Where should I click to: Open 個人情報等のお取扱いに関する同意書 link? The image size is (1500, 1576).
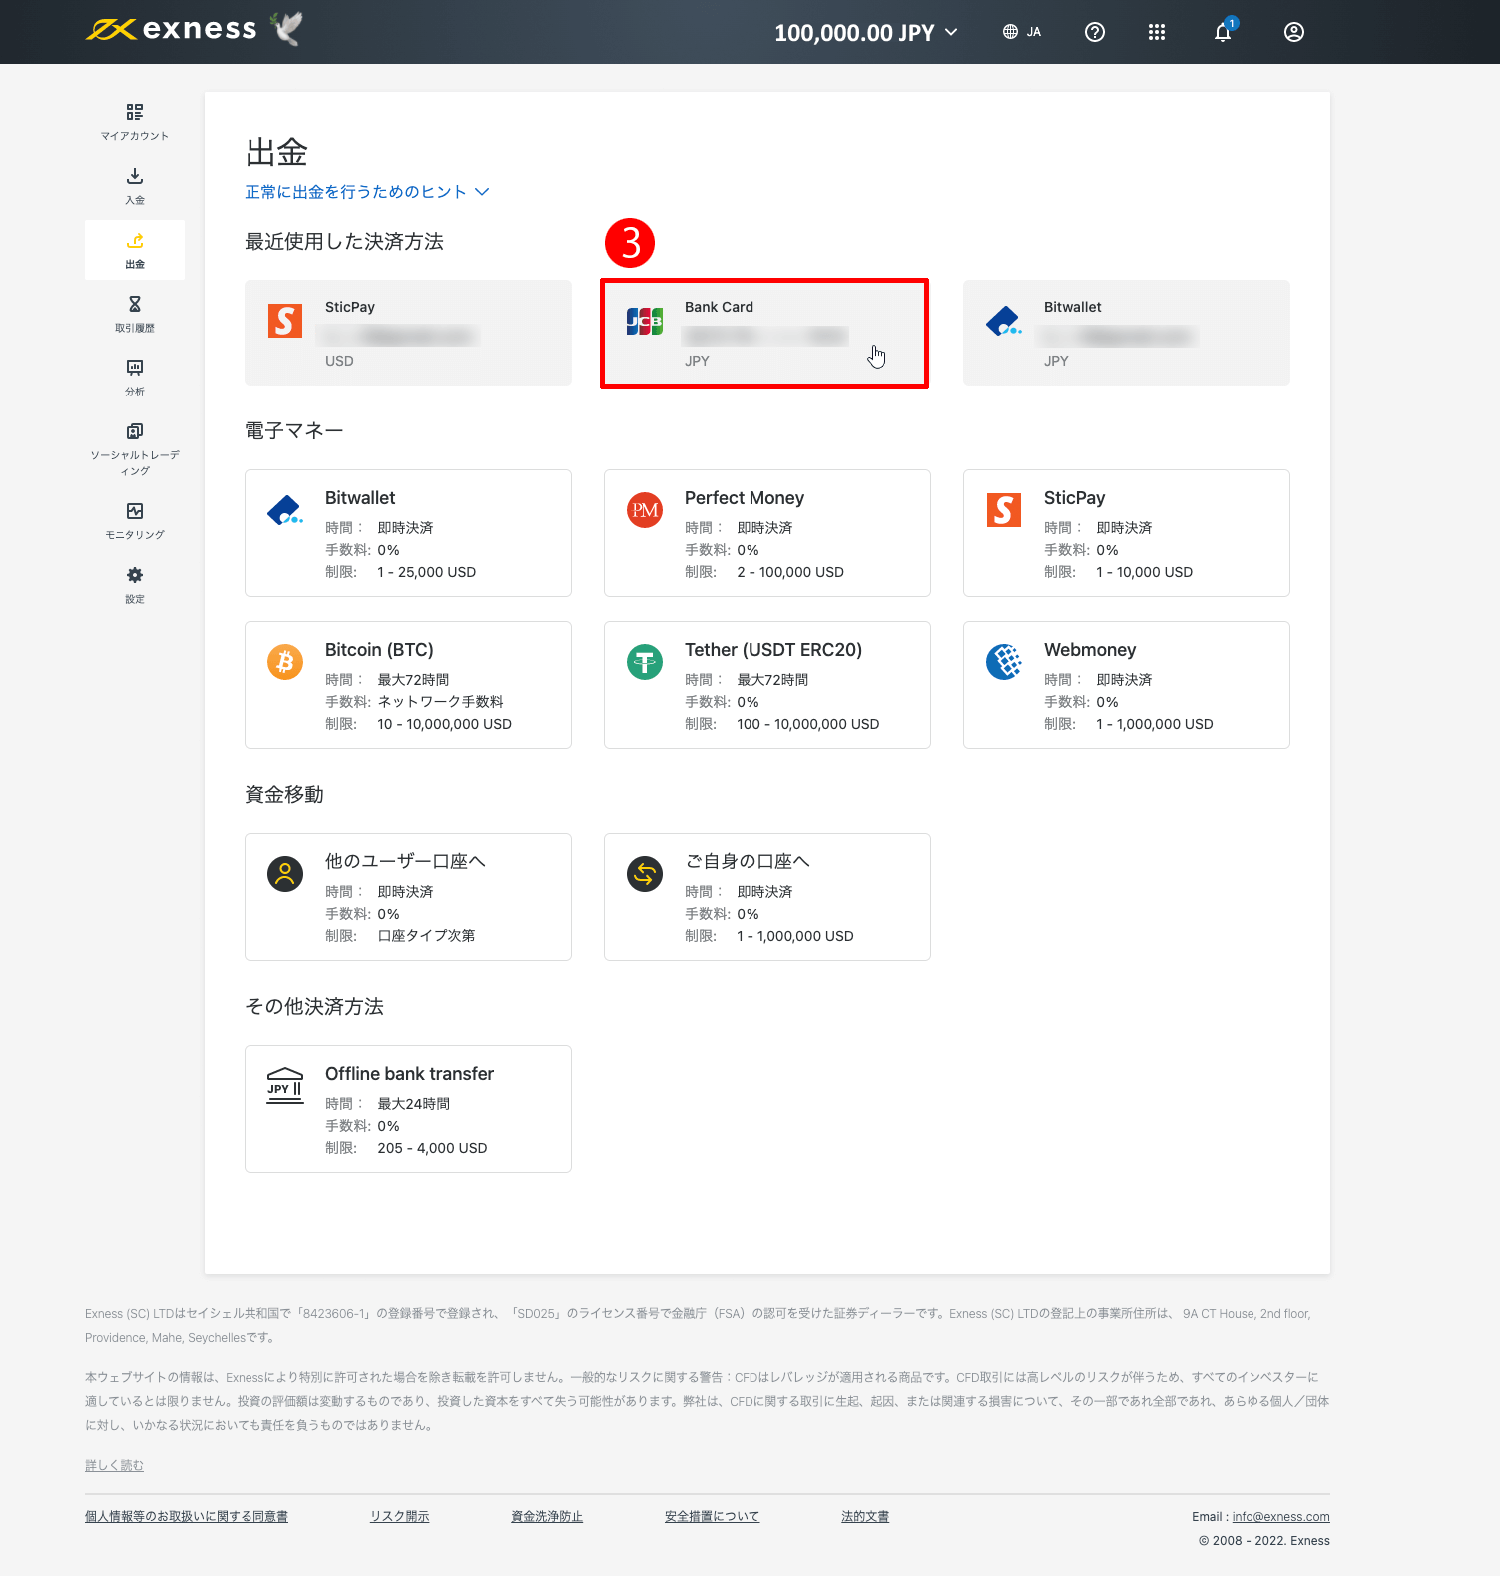point(186,1517)
